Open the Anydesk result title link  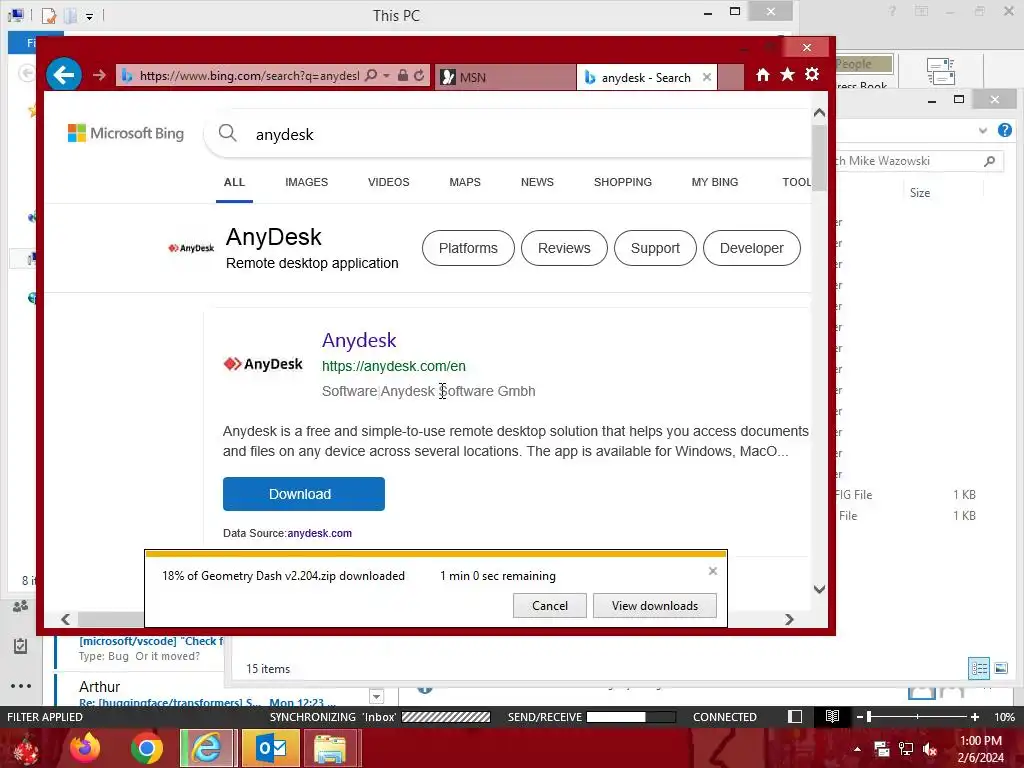359,340
